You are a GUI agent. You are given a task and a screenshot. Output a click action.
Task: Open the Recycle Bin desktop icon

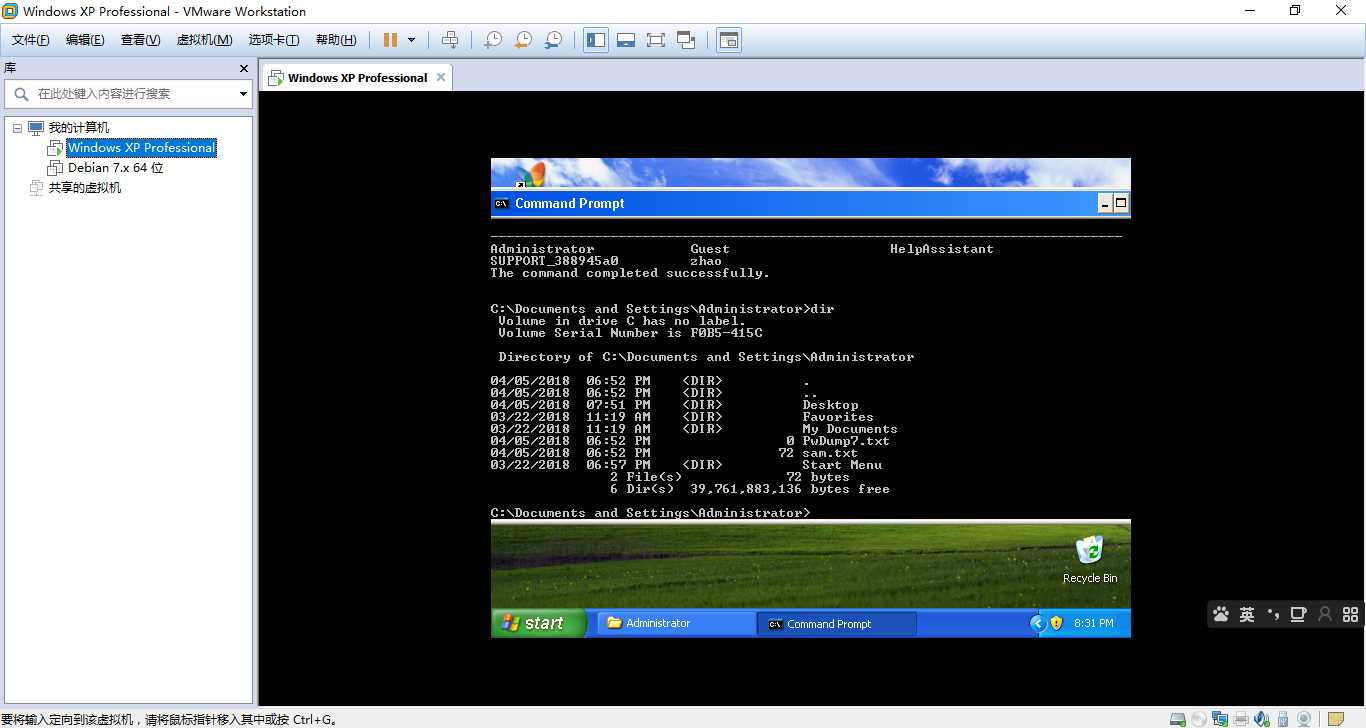click(1090, 559)
